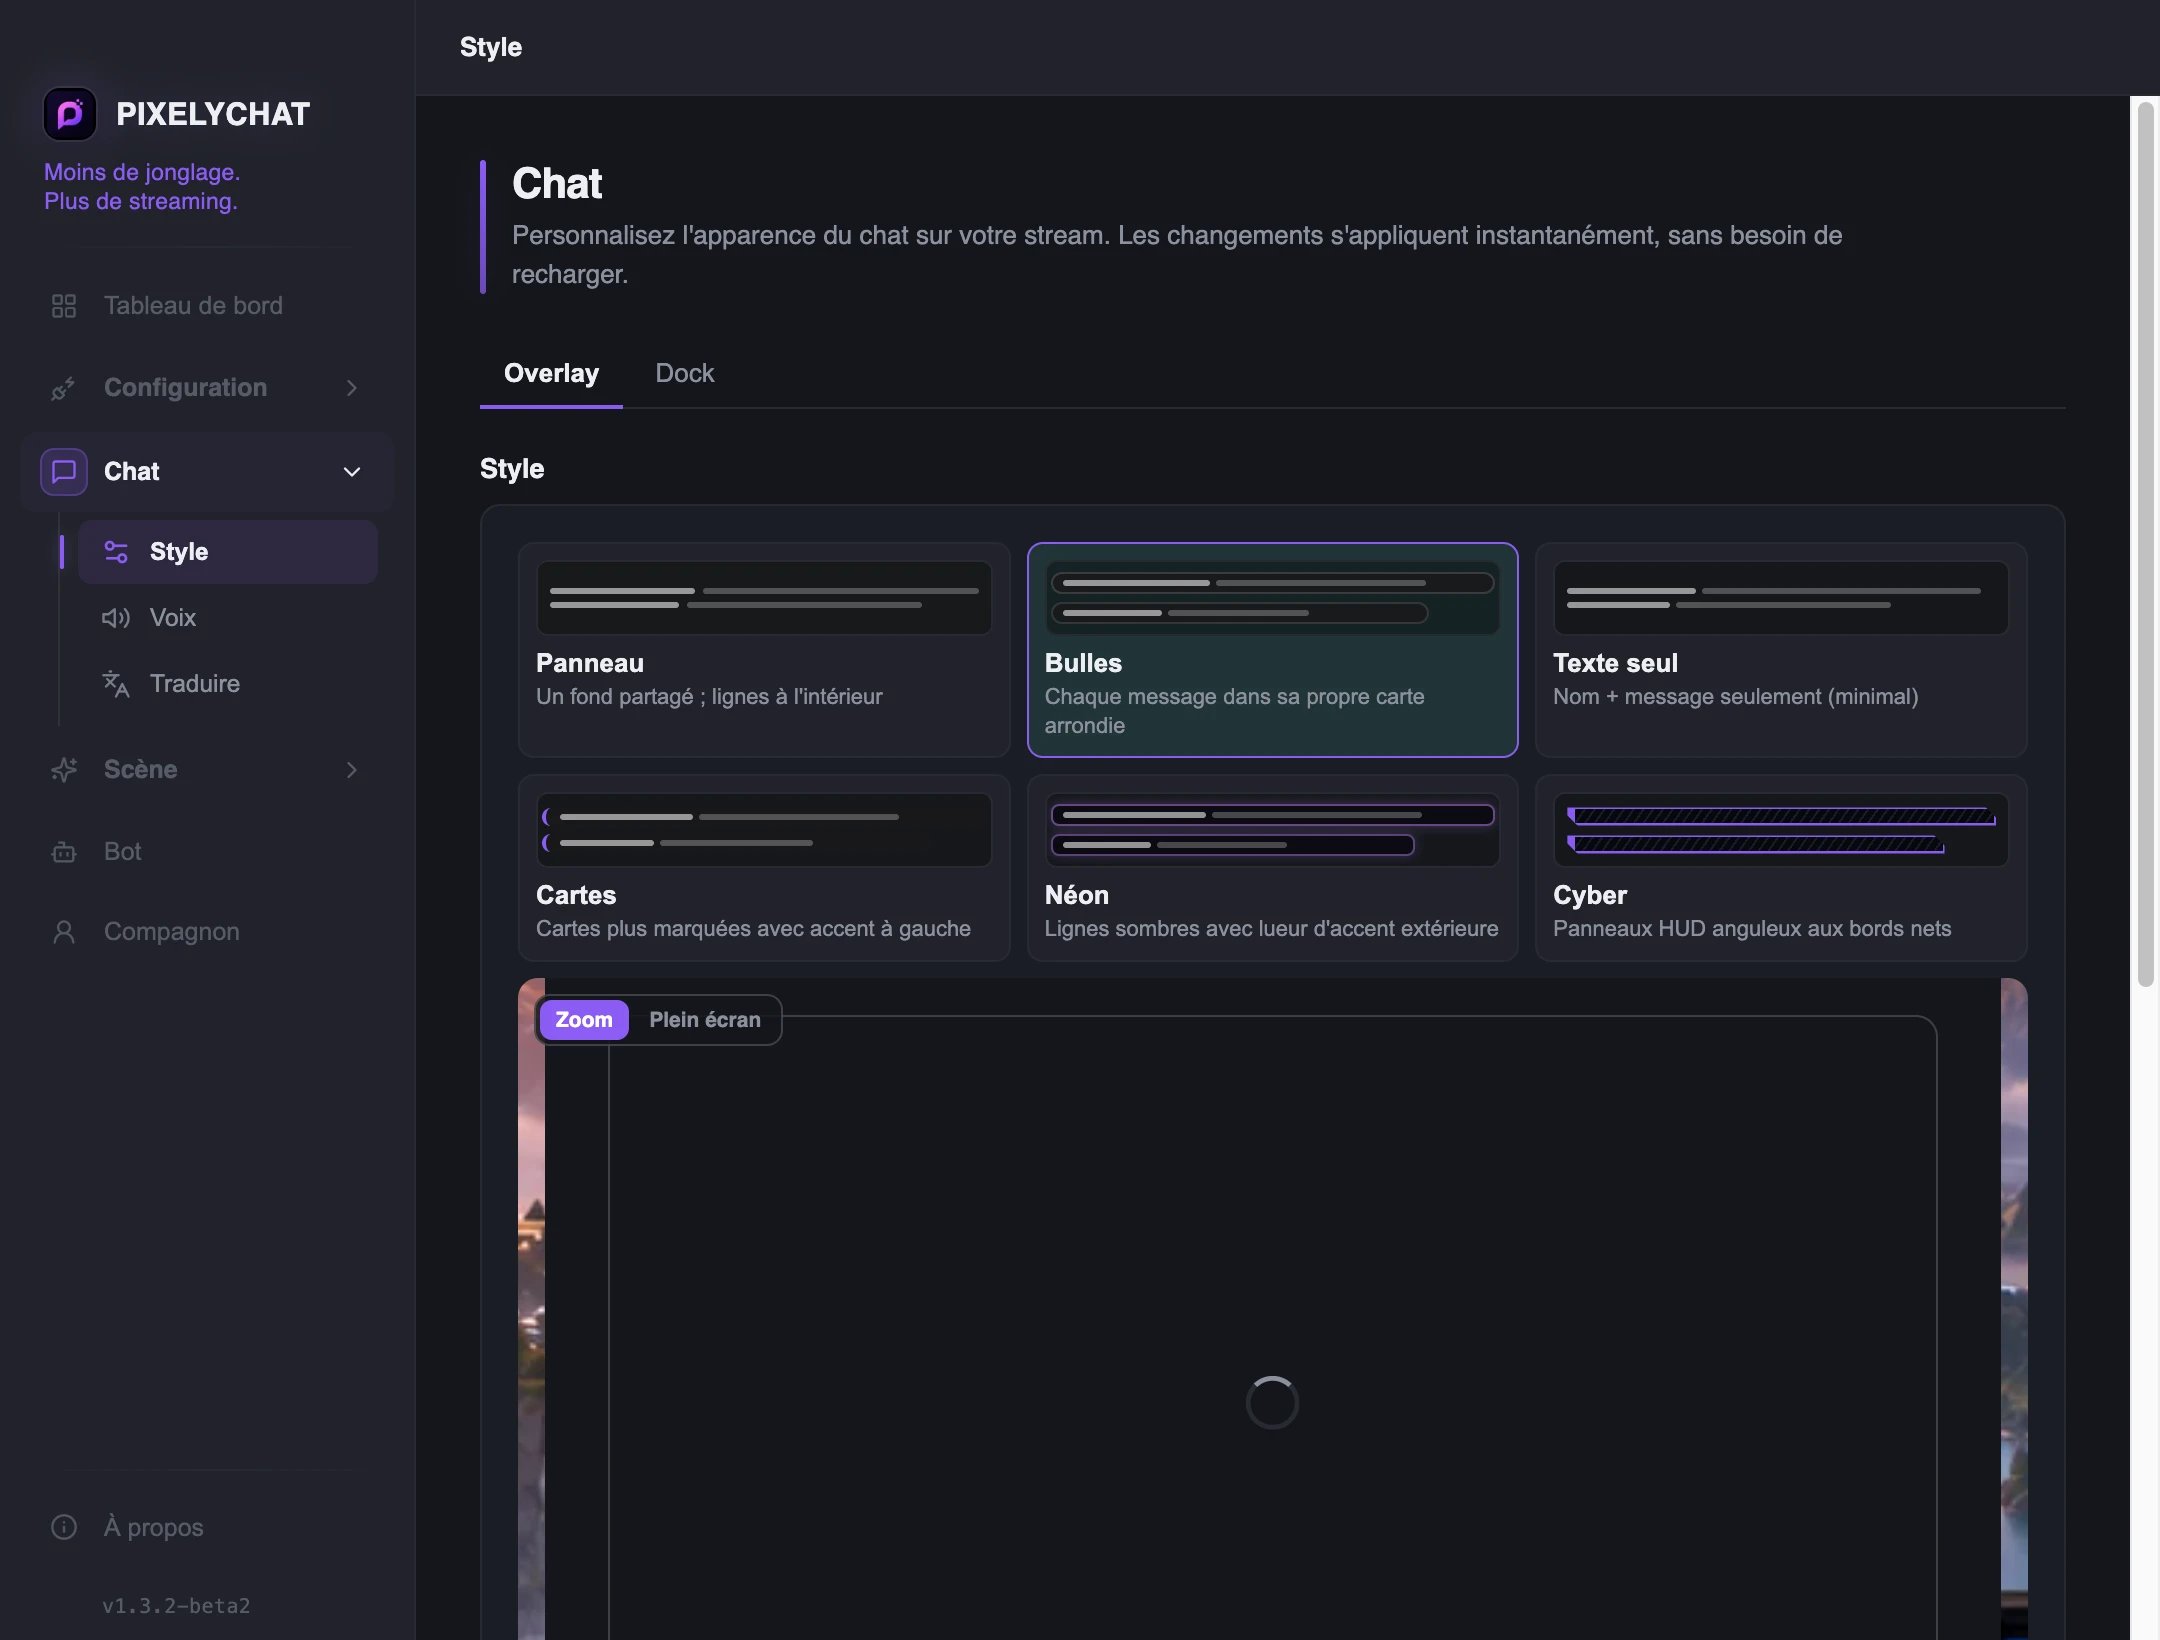
Task: Expand the Configuration section chevron
Action: click(352, 388)
